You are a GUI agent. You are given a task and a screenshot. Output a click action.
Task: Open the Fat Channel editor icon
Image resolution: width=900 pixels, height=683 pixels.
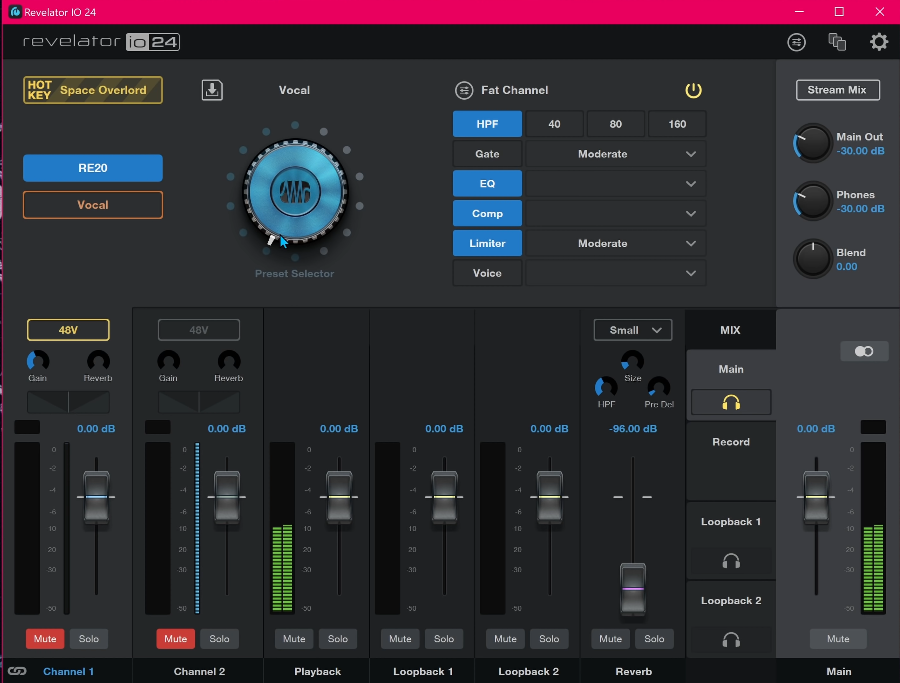click(x=464, y=90)
